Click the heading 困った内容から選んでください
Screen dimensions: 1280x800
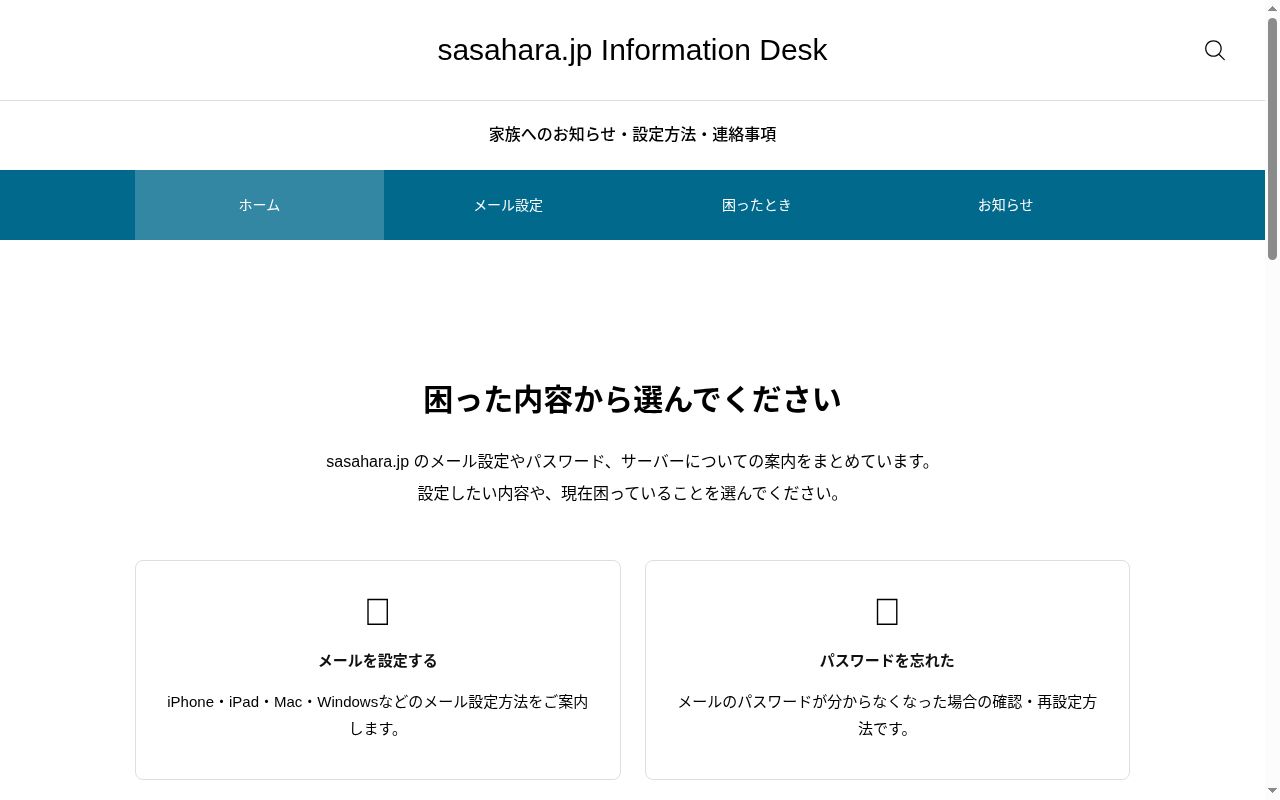(632, 400)
